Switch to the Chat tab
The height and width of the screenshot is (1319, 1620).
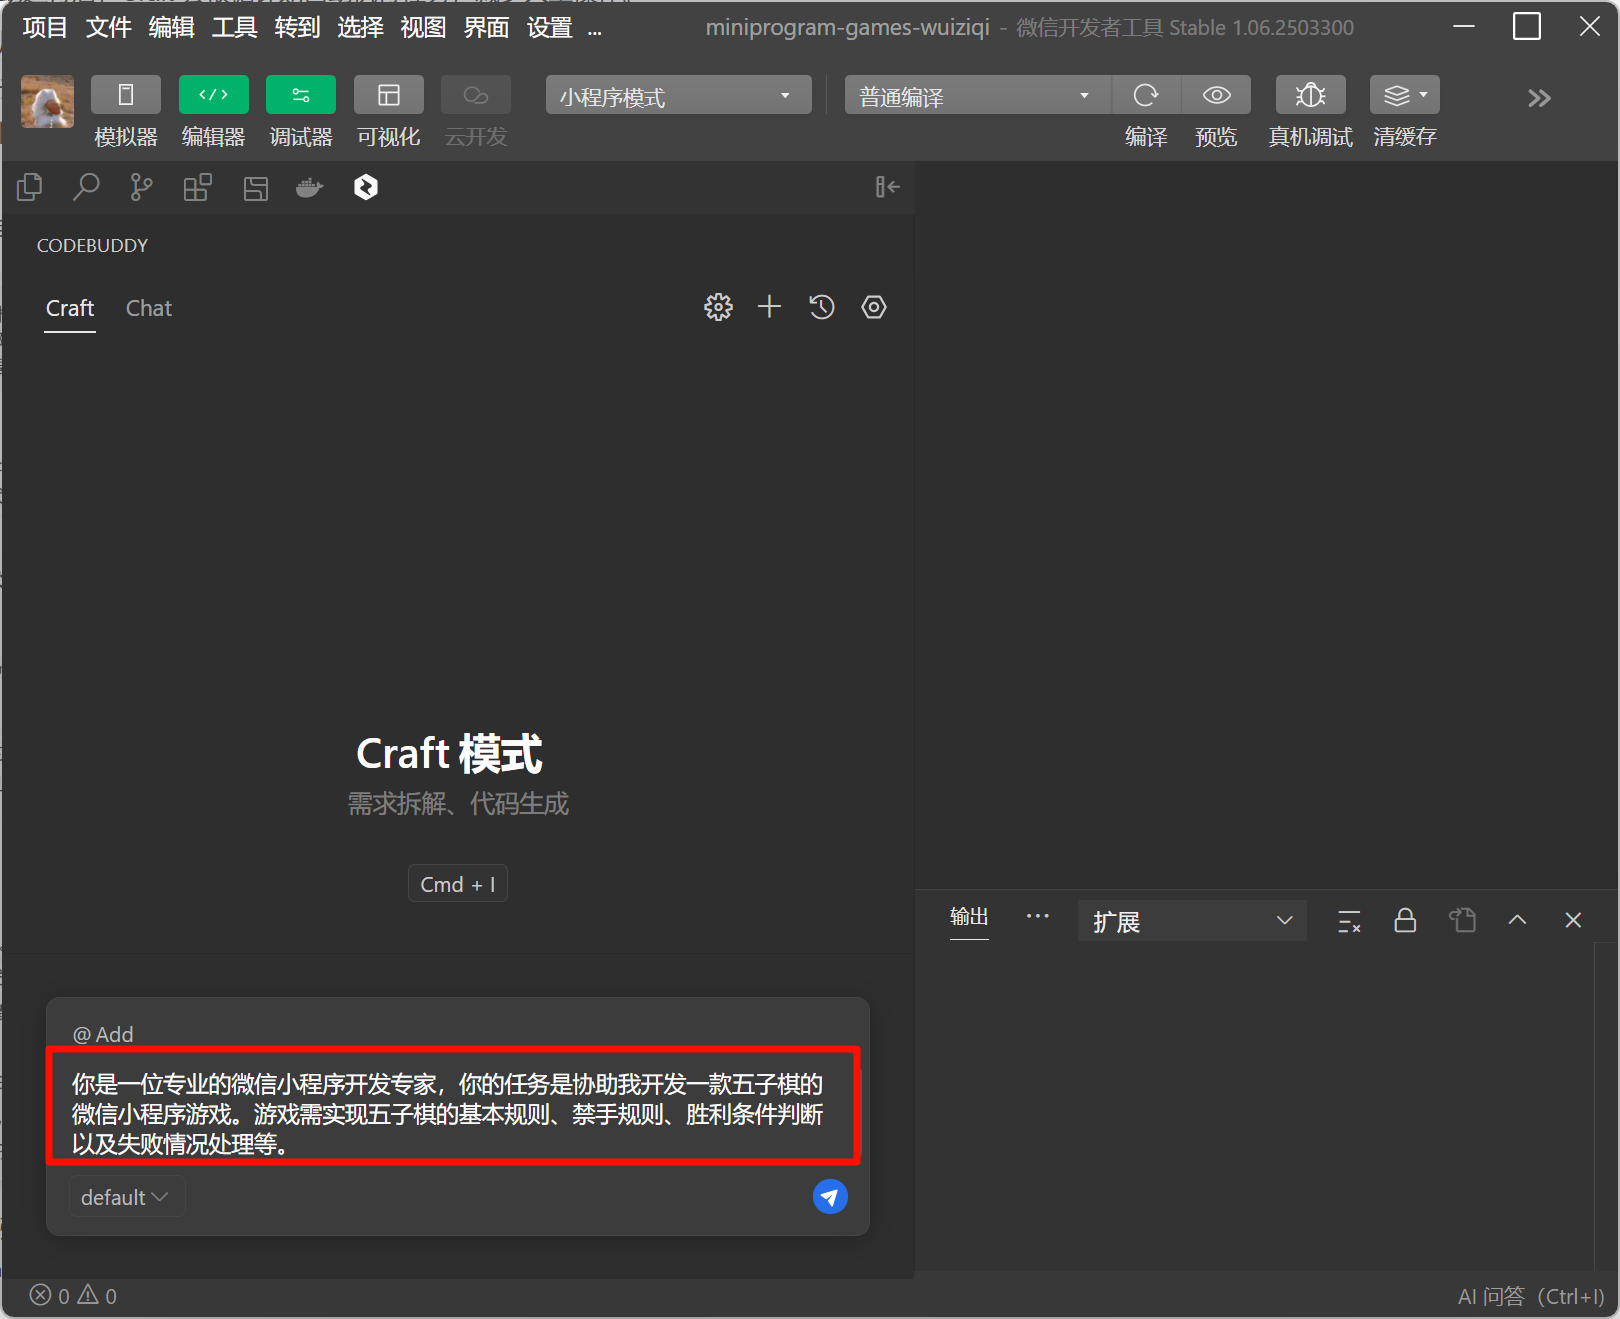point(149,309)
